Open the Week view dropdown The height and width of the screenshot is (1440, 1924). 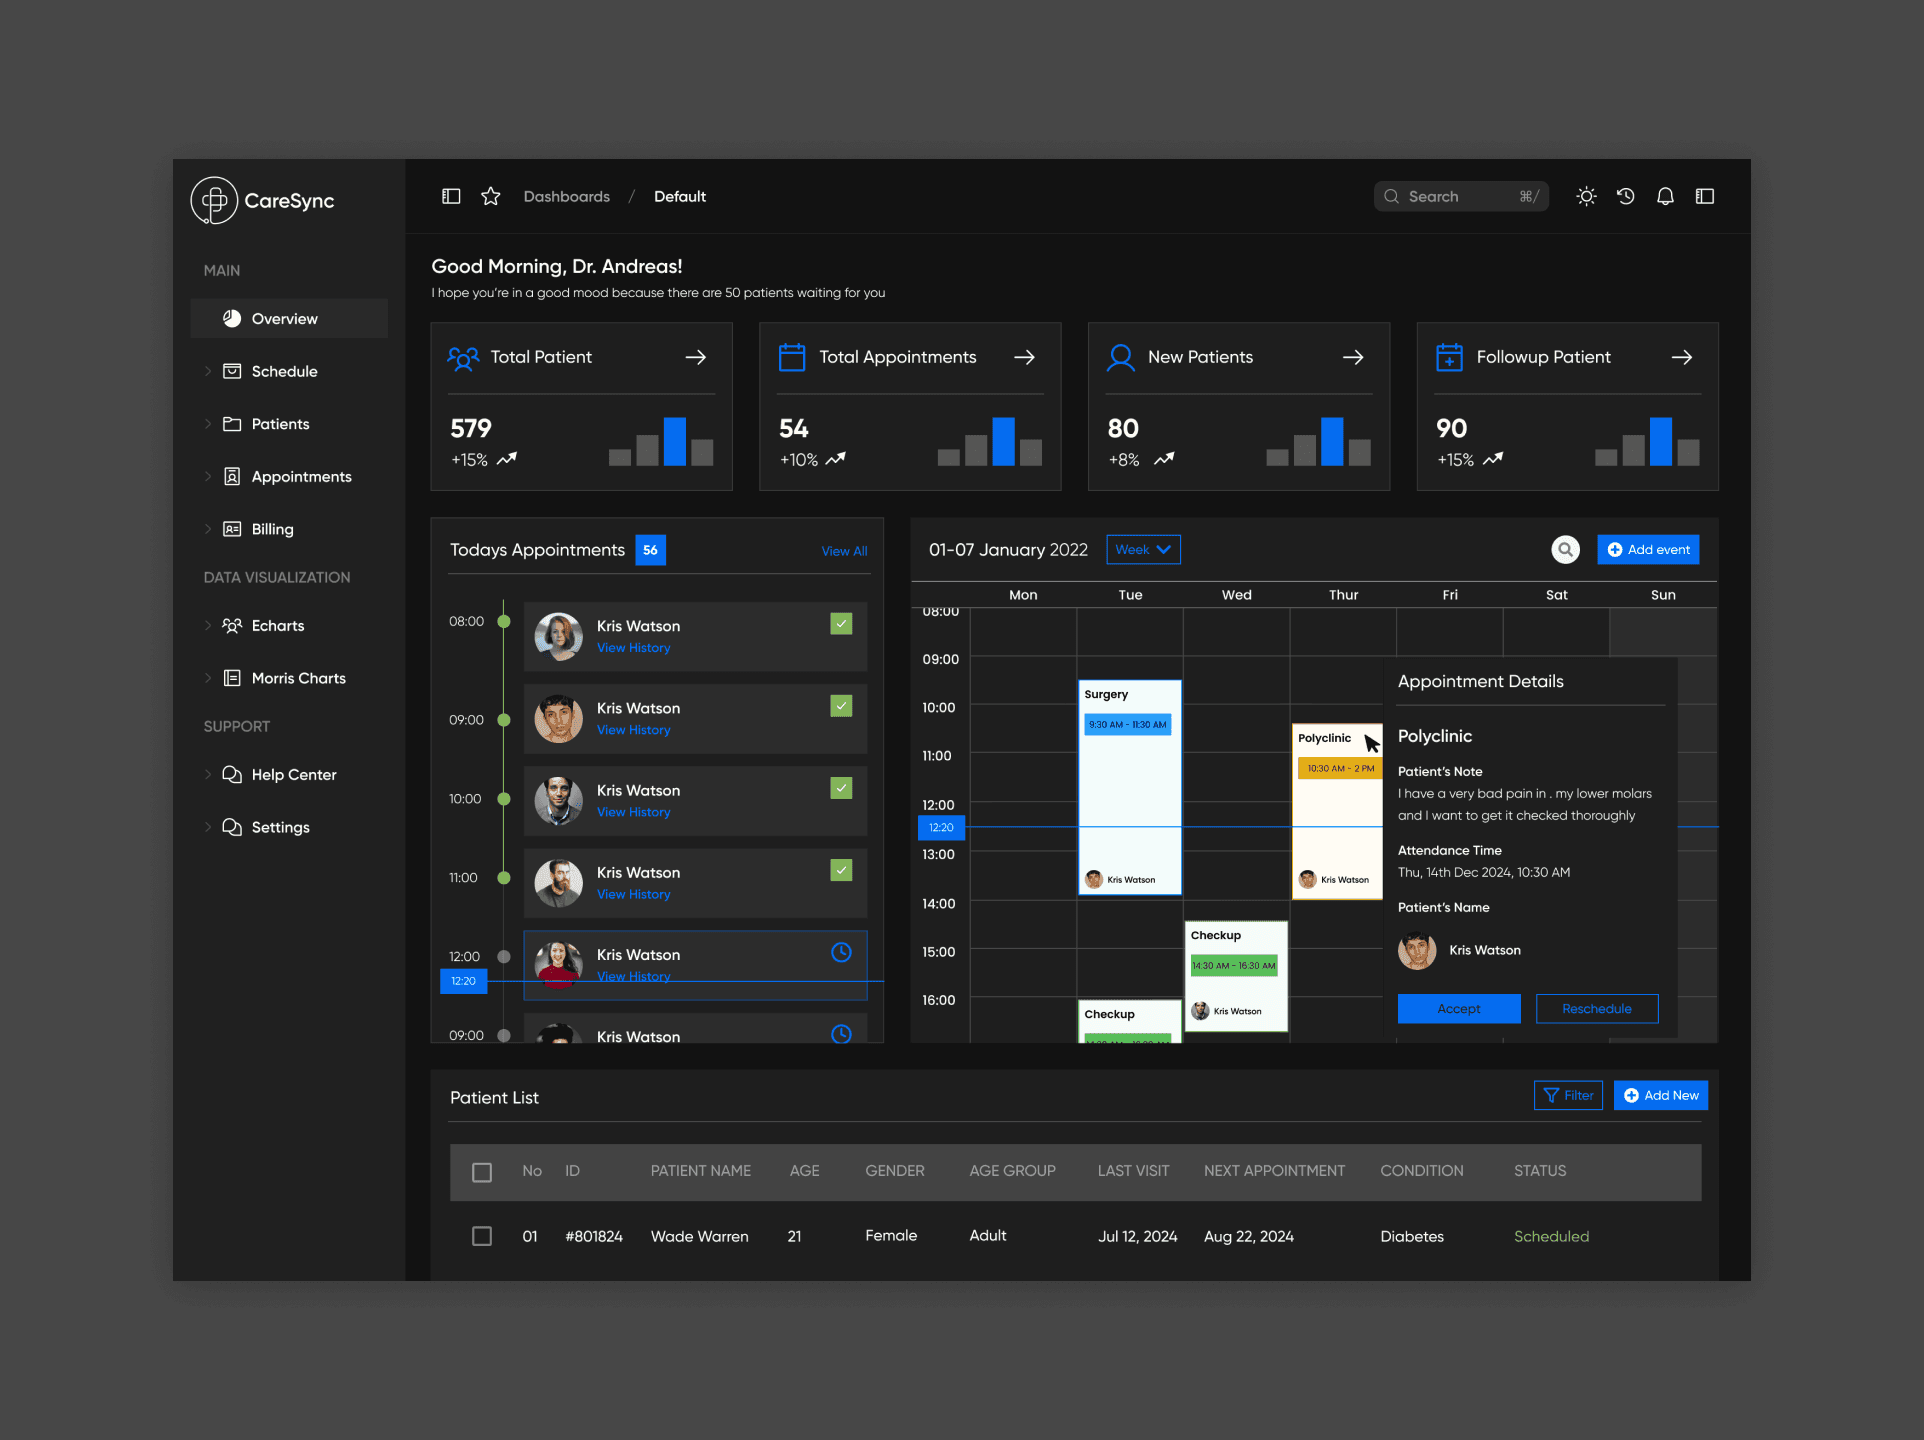click(x=1143, y=549)
